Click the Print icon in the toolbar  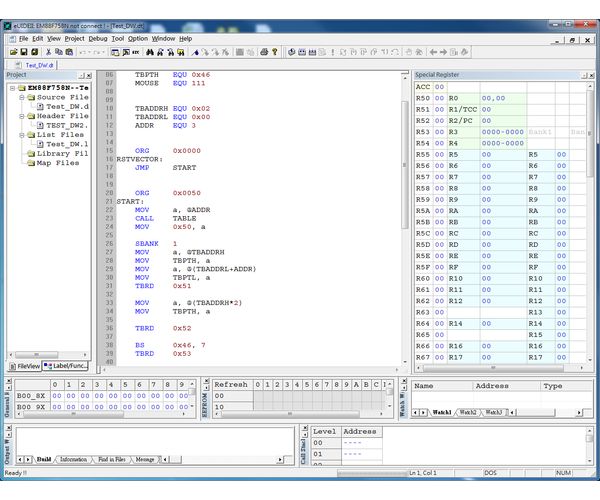point(262,51)
